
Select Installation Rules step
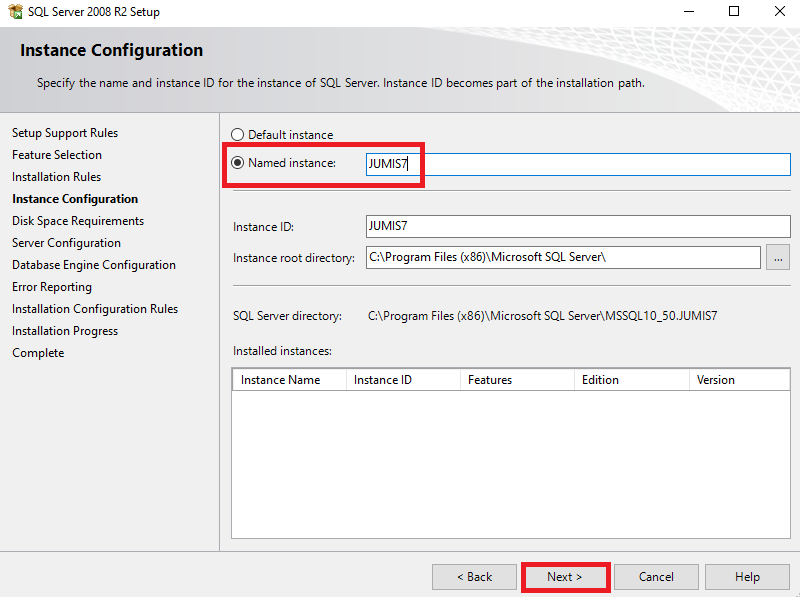[x=57, y=177]
